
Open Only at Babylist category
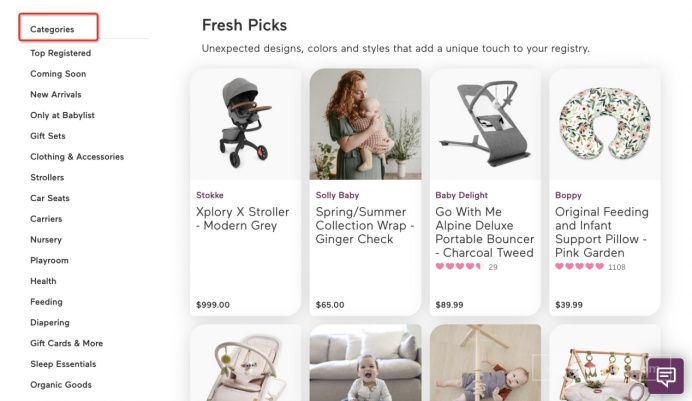pyautogui.click(x=62, y=115)
